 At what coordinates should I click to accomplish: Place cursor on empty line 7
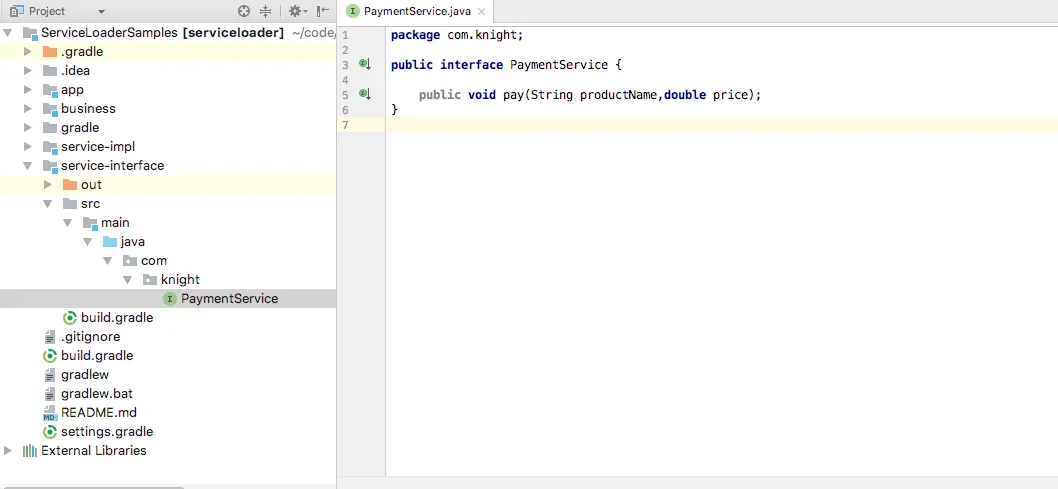pos(721,125)
